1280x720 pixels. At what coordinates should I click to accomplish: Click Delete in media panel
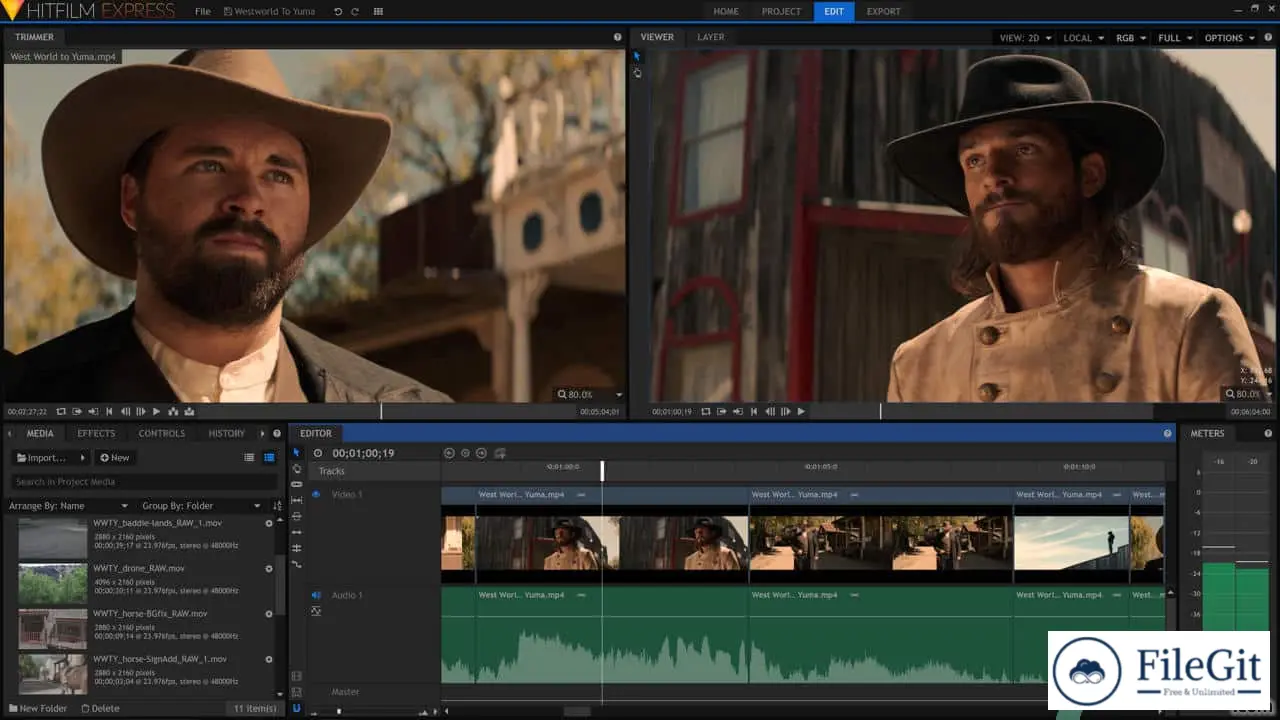click(100, 708)
